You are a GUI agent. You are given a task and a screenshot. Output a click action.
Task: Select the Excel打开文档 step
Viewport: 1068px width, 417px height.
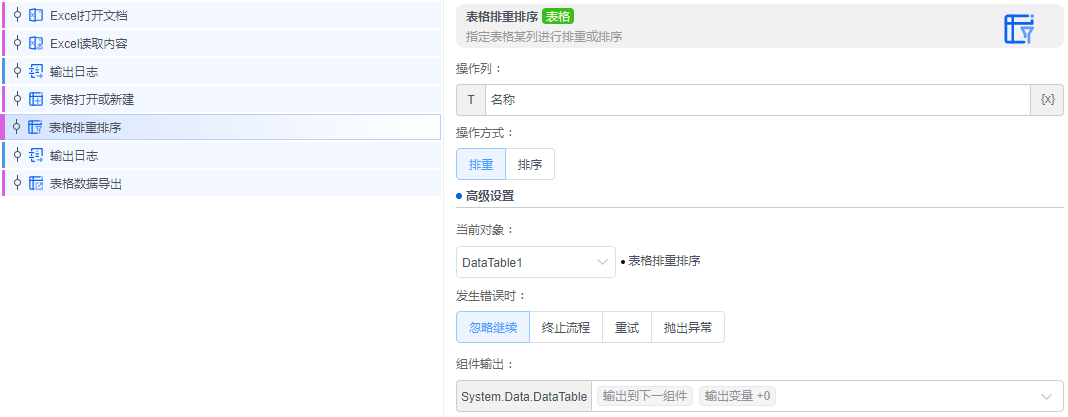coord(222,15)
